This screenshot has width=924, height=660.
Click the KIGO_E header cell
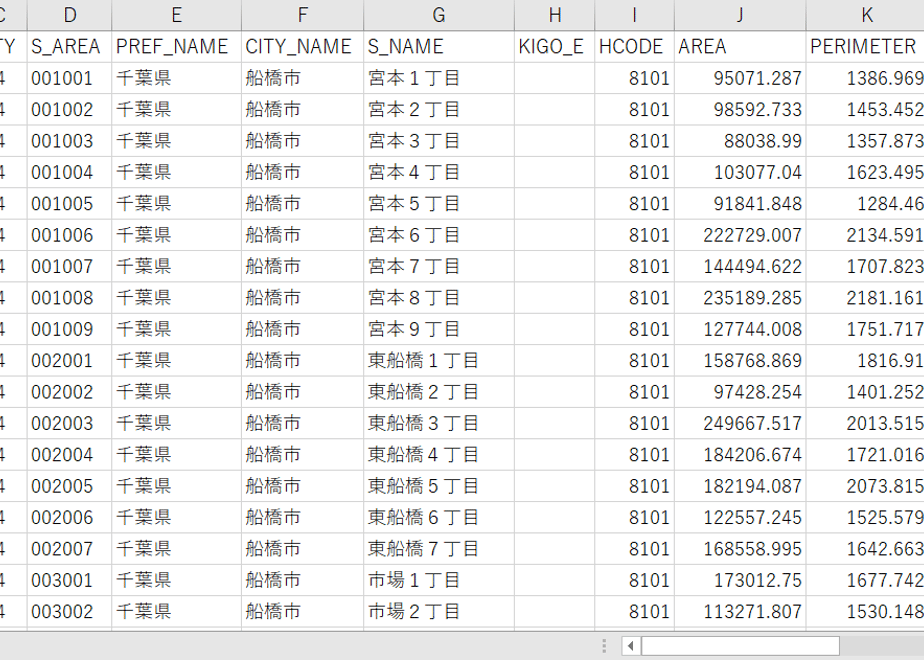[x=555, y=47]
